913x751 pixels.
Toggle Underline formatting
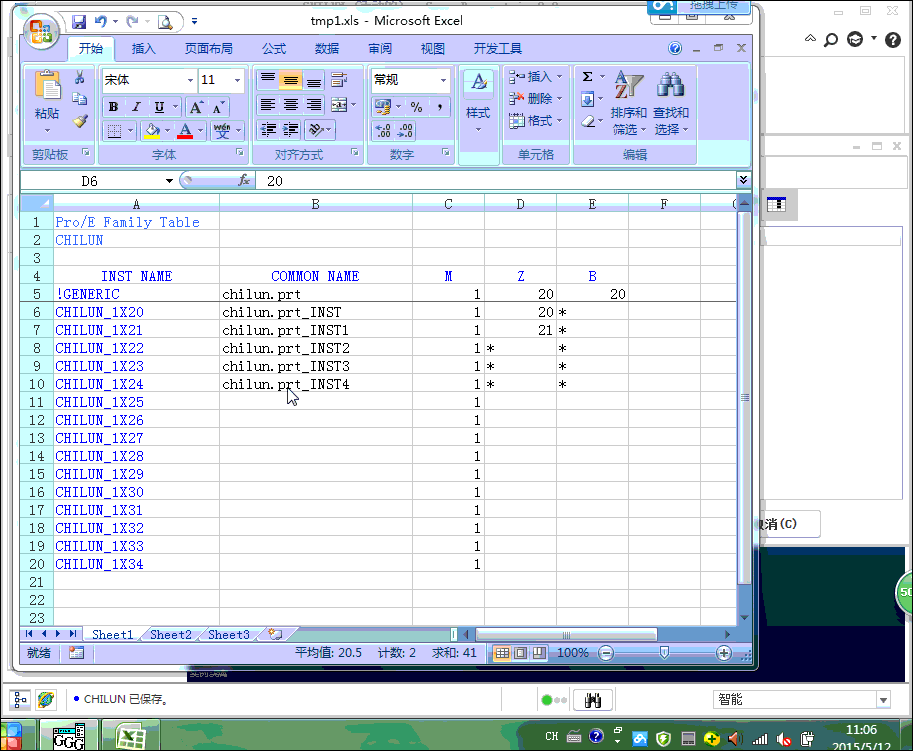tap(159, 107)
